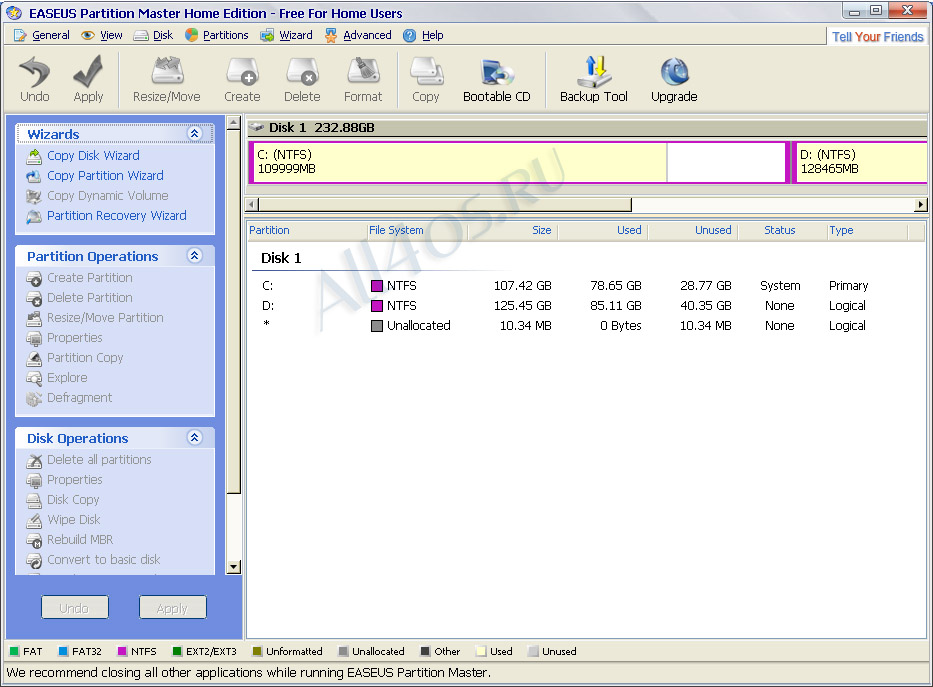Click the Delete all partitions icon
Image resolution: width=933 pixels, height=687 pixels.
pyautogui.click(x=34, y=460)
